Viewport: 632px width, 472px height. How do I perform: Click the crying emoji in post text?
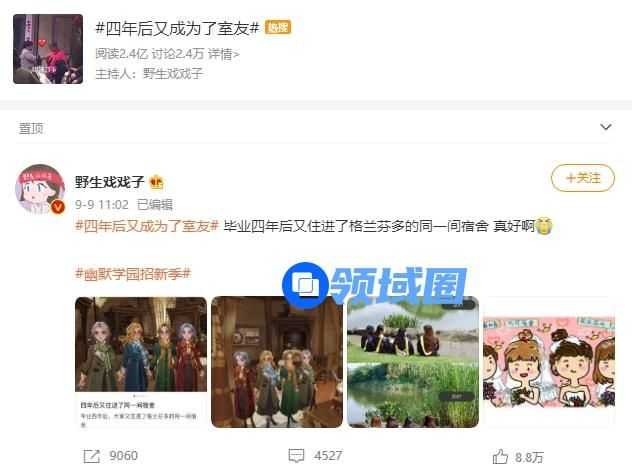[x=544, y=226]
